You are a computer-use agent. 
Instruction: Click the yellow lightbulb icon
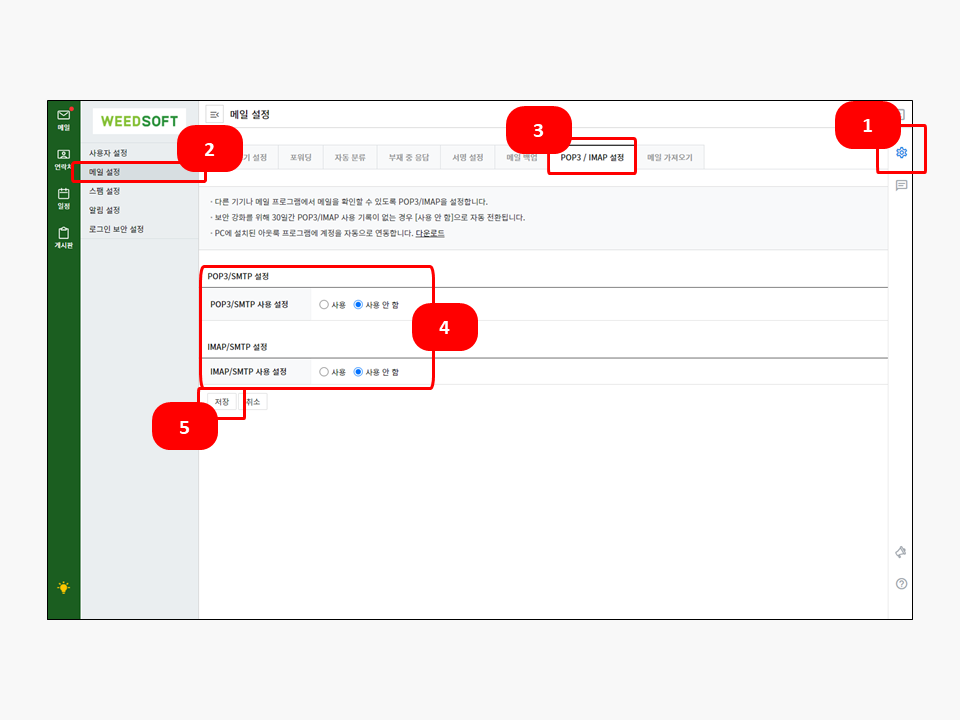pos(64,588)
